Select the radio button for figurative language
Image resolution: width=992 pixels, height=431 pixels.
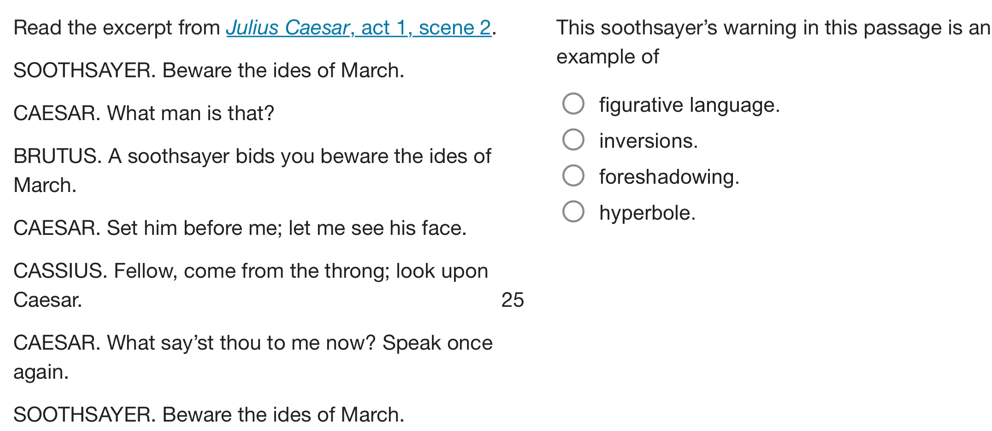(573, 106)
